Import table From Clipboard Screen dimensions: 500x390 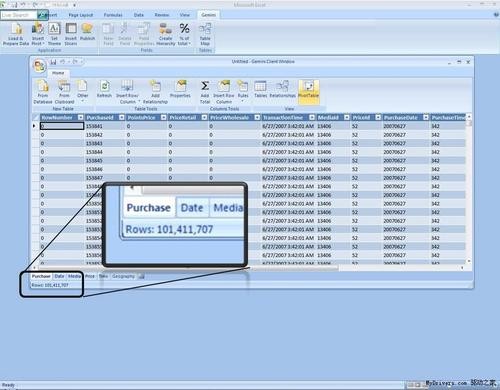coord(64,92)
